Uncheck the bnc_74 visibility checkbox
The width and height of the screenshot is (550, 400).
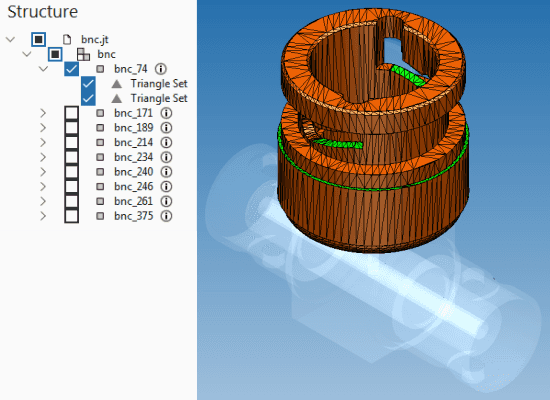[72, 69]
